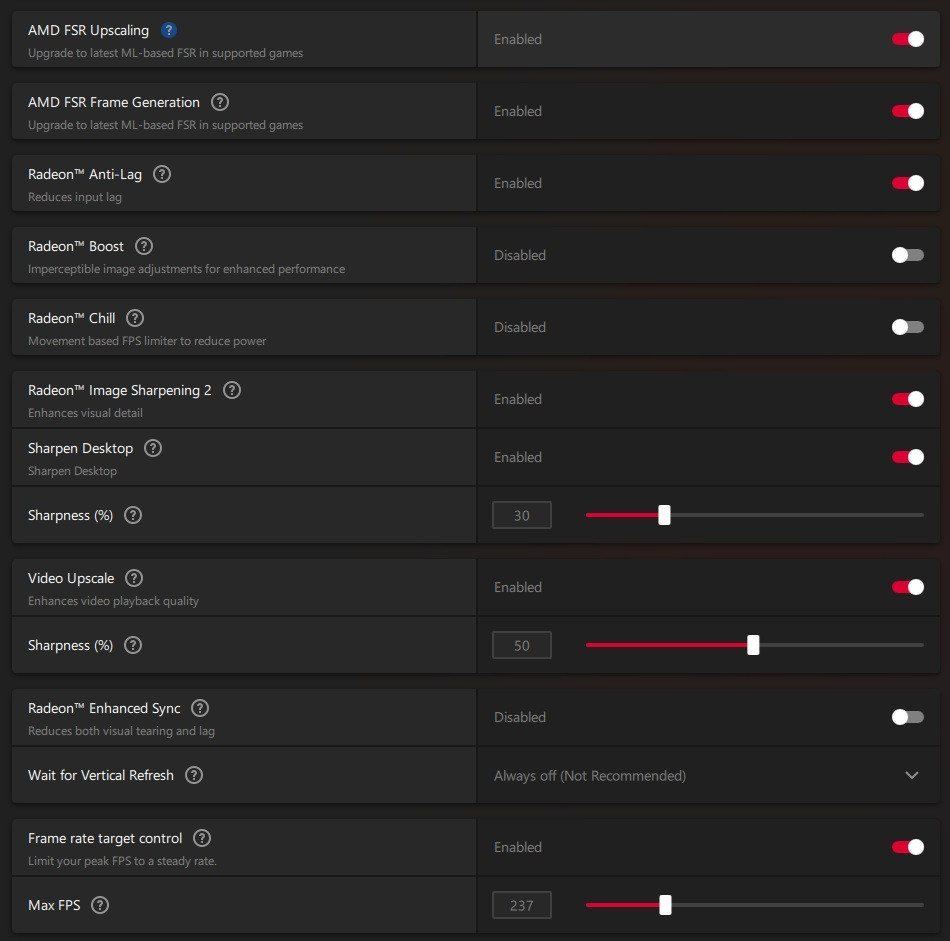Disable the AMD FSR Upscaling toggle
Image resolution: width=950 pixels, height=941 pixels.
[x=907, y=39]
